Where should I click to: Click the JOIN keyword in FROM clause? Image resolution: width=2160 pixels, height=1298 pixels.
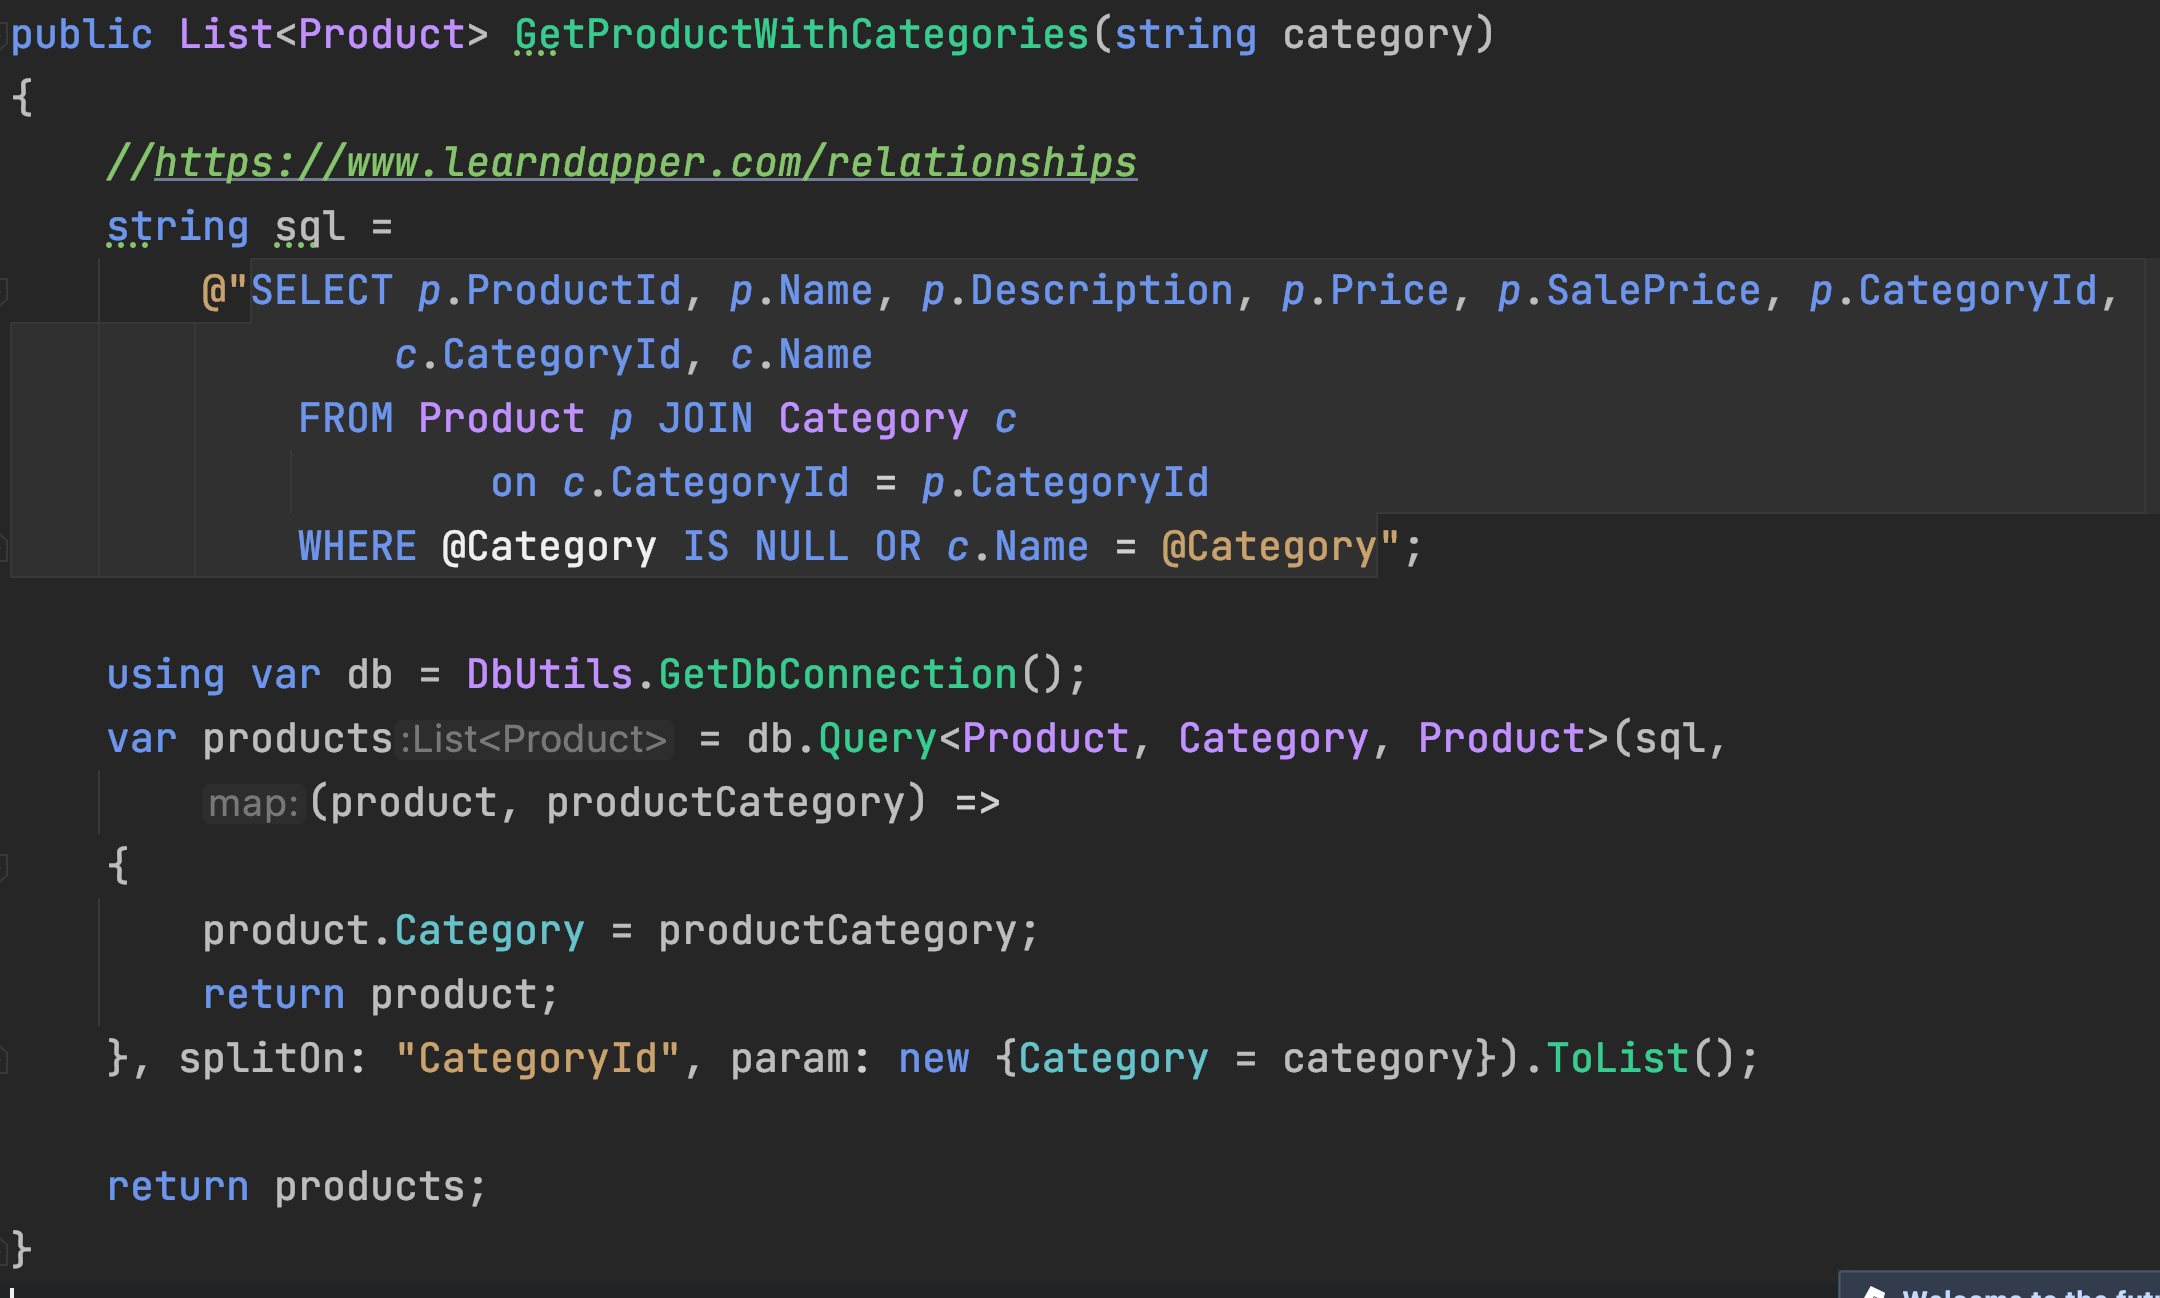pyautogui.click(x=705, y=419)
